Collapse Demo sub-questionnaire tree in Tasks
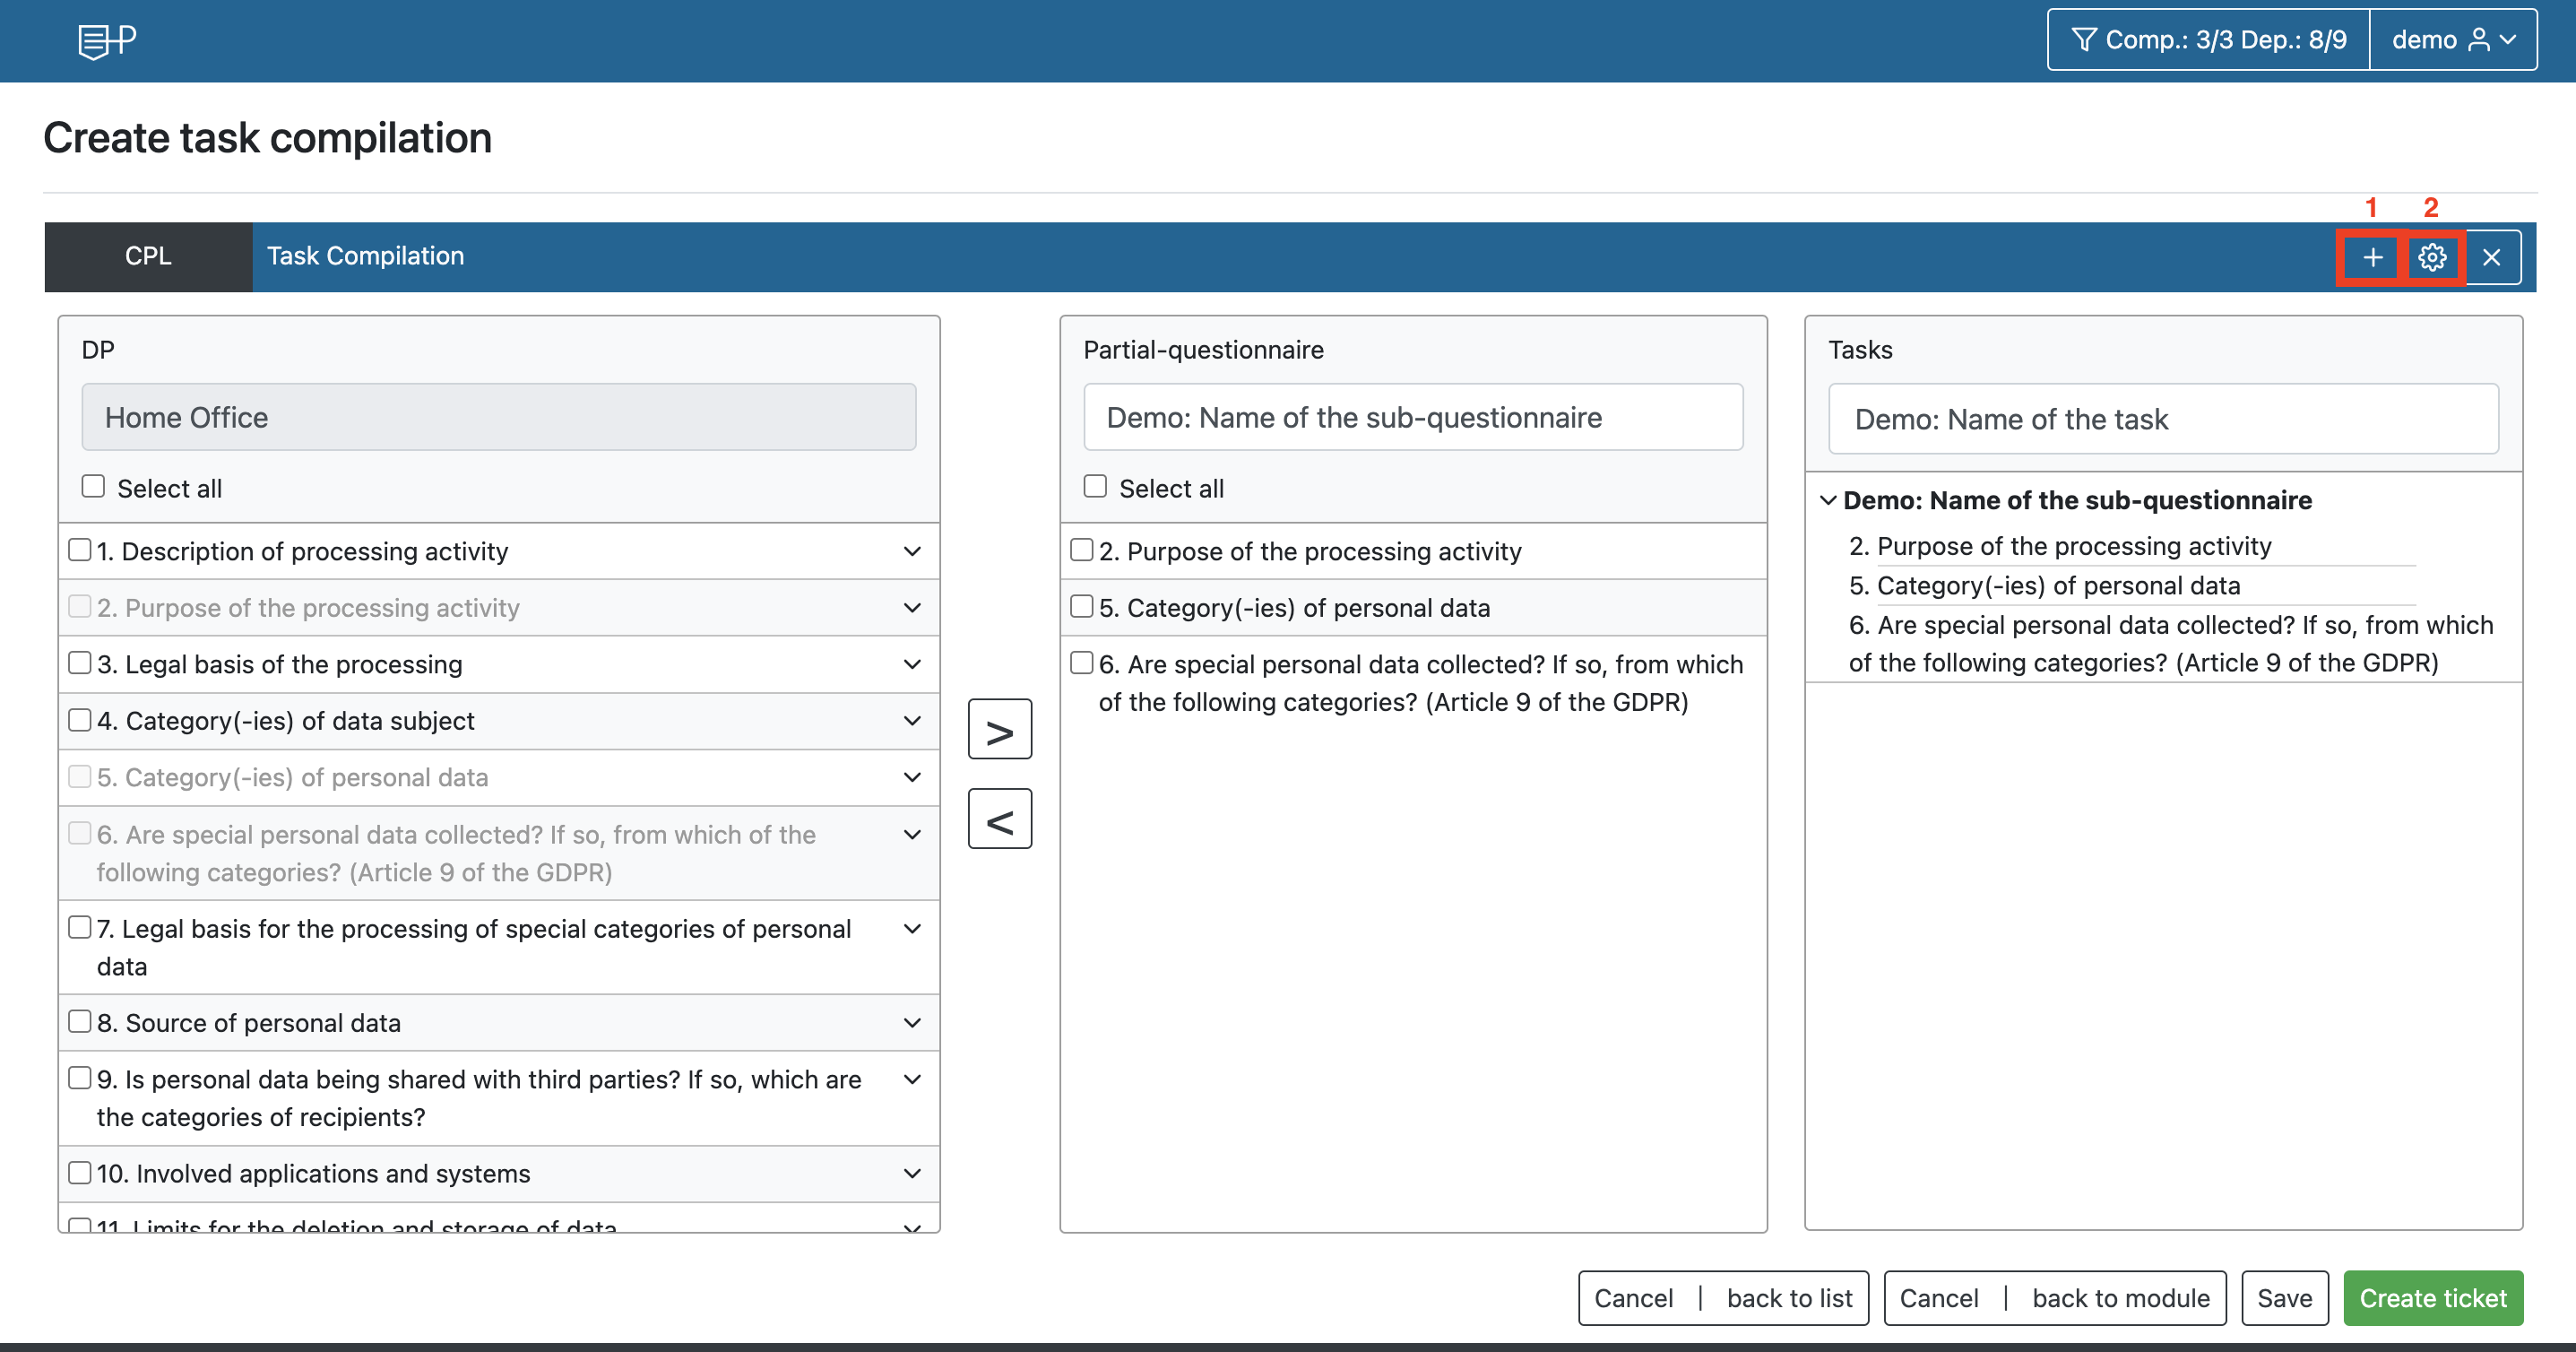This screenshot has width=2576, height=1352. pos(1828,500)
